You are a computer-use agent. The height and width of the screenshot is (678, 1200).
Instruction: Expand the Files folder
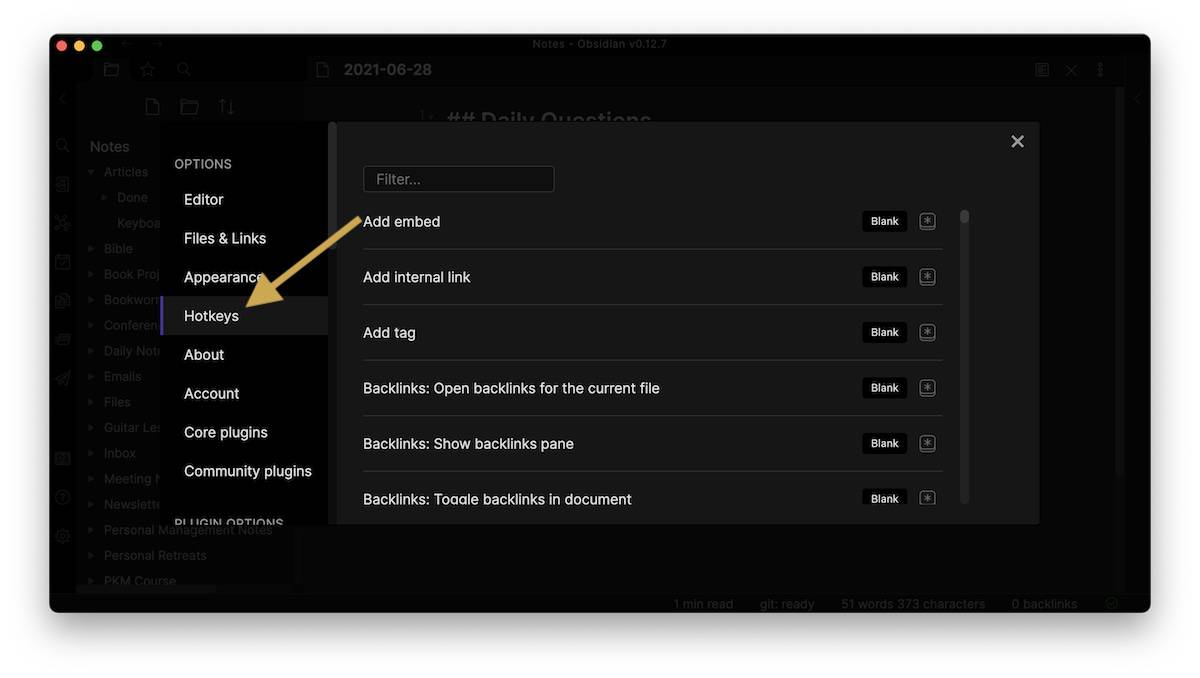point(92,402)
